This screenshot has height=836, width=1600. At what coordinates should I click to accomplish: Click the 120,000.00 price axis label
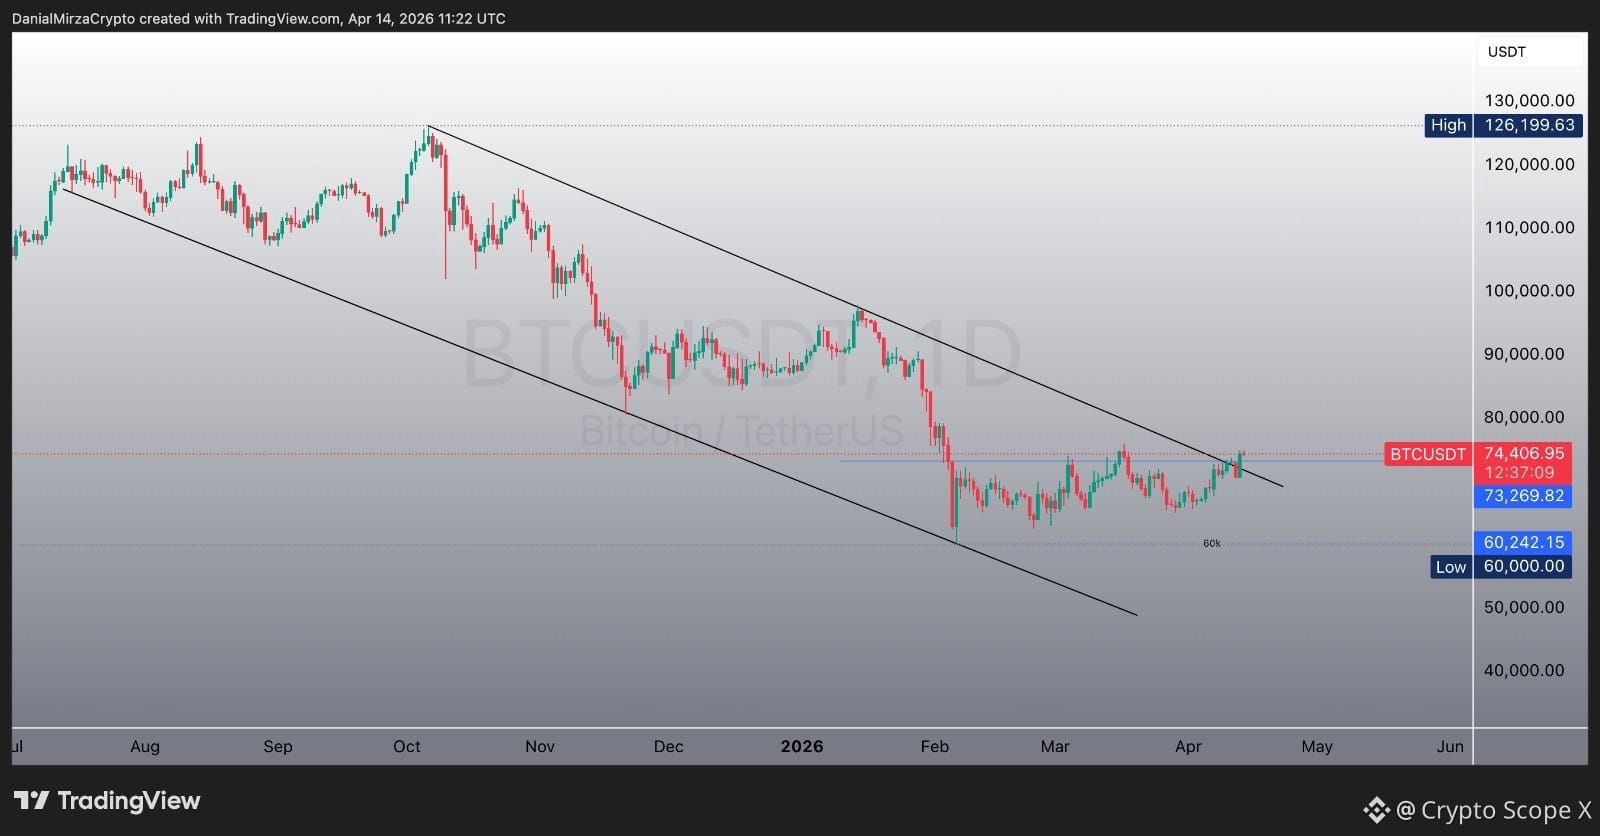pyautogui.click(x=1529, y=164)
